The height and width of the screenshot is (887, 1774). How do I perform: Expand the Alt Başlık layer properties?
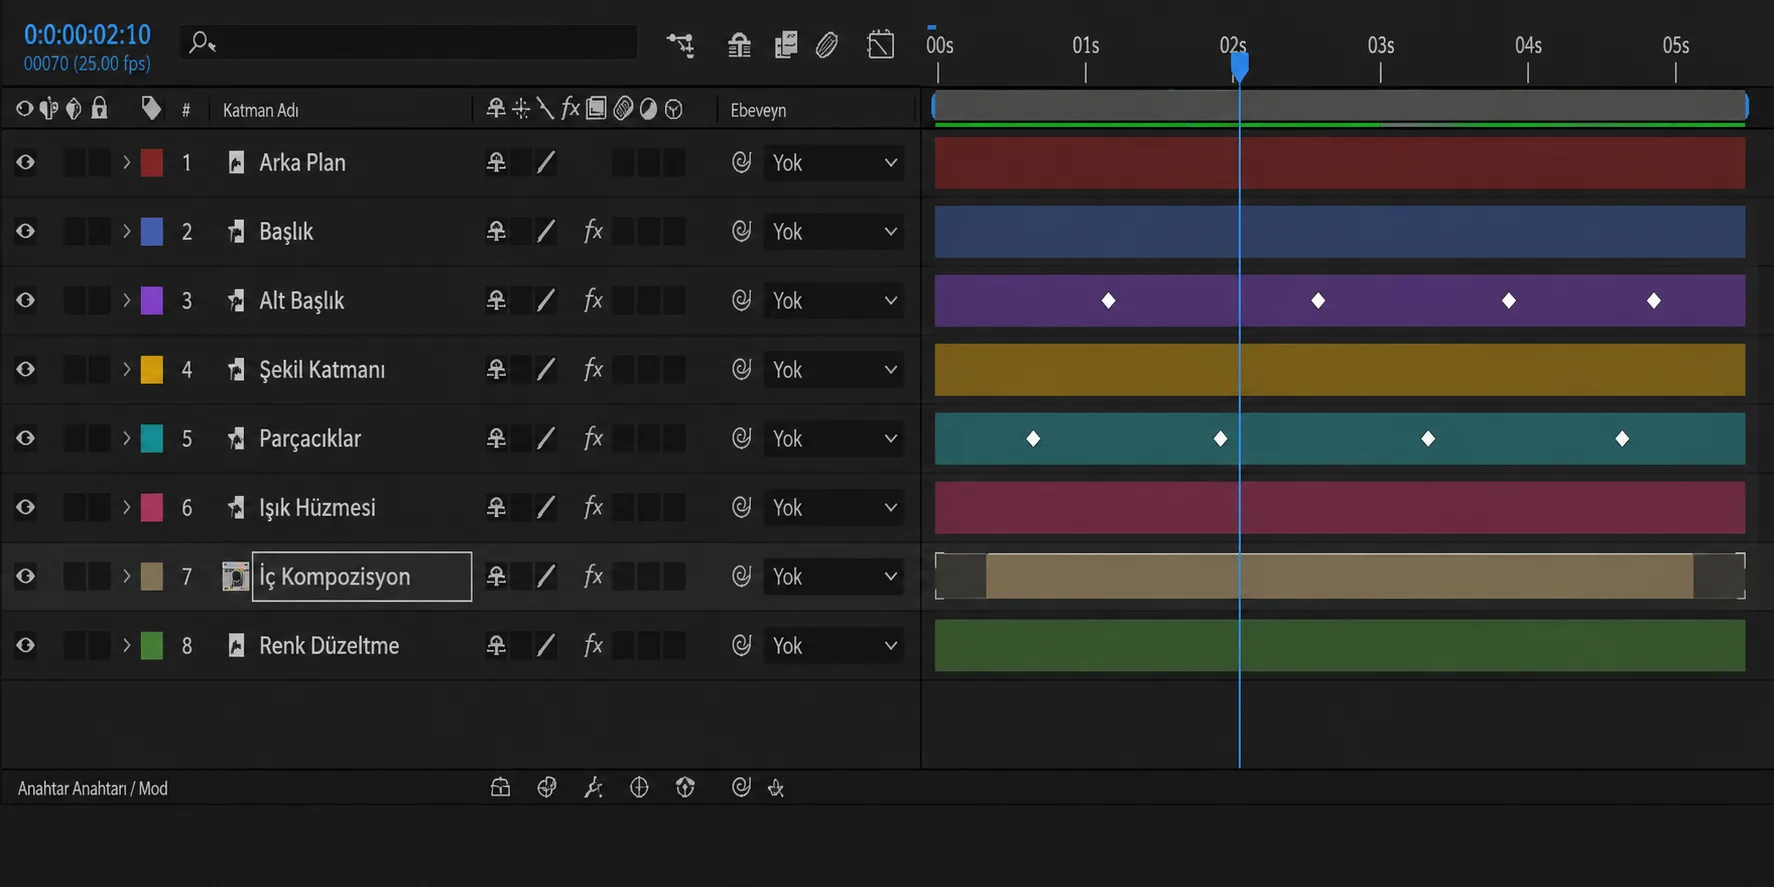(x=127, y=300)
